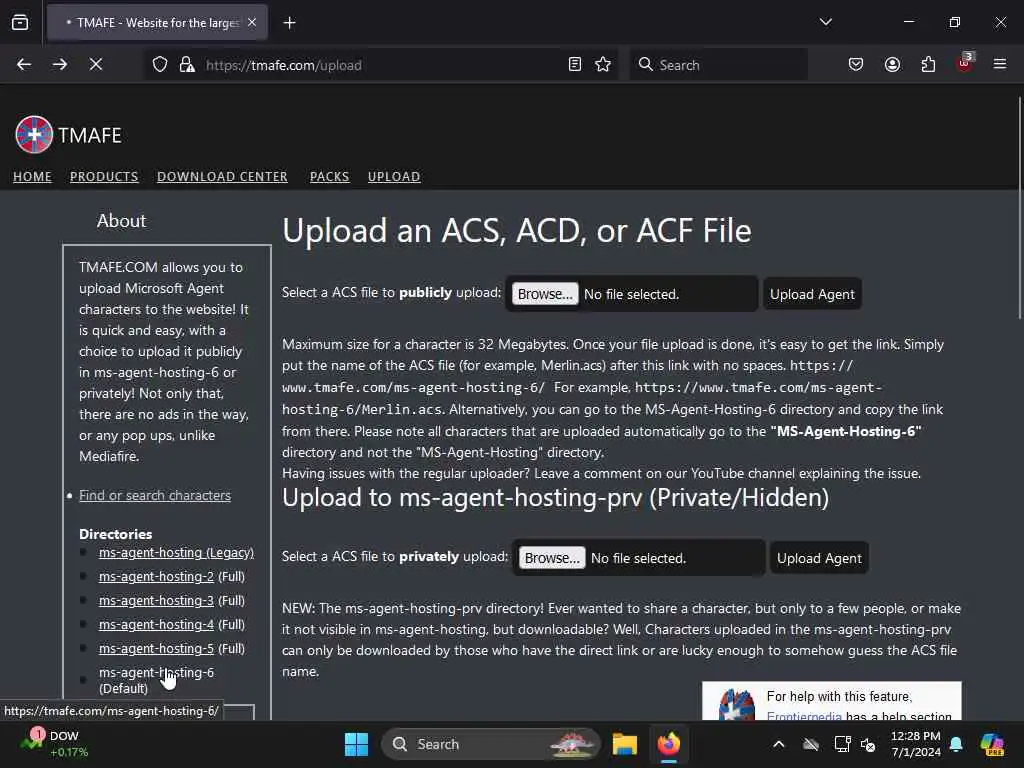Open the uBlock extension icon with badge

(965, 63)
